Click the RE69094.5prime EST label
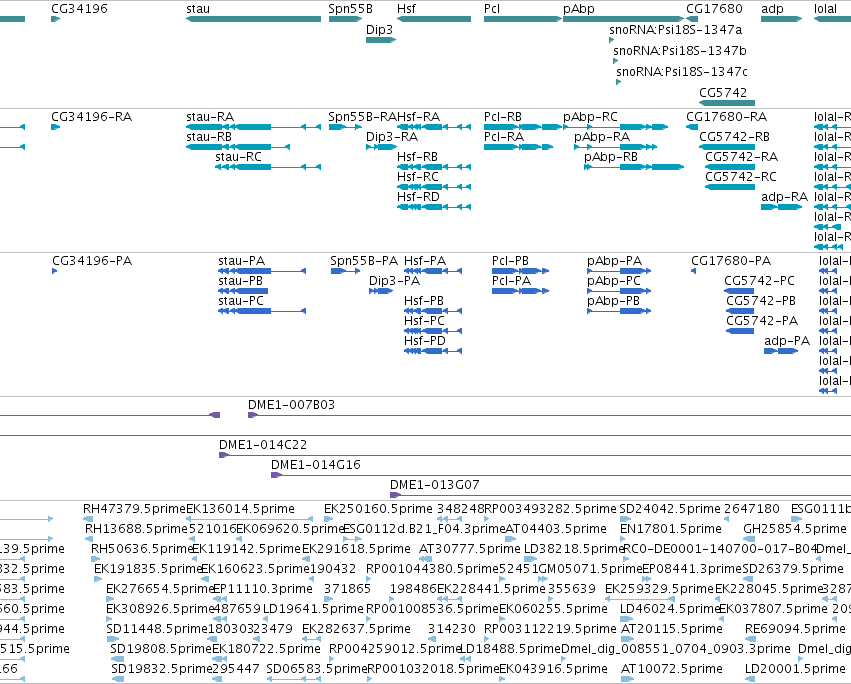This screenshot has width=851, height=684. coord(795,629)
